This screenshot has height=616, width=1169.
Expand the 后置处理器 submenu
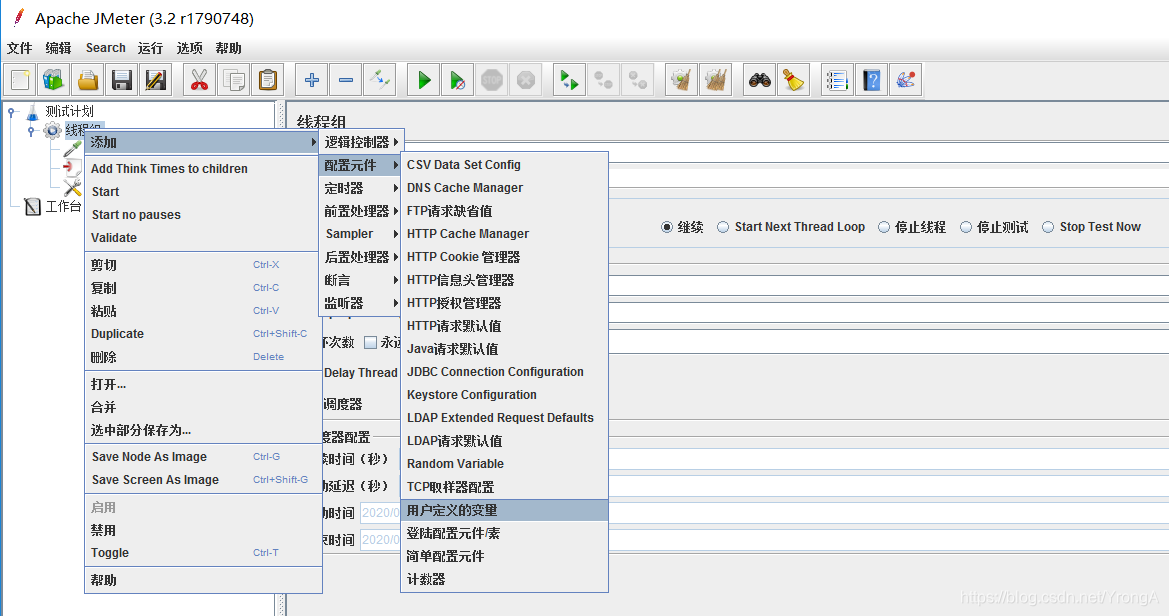(362, 257)
